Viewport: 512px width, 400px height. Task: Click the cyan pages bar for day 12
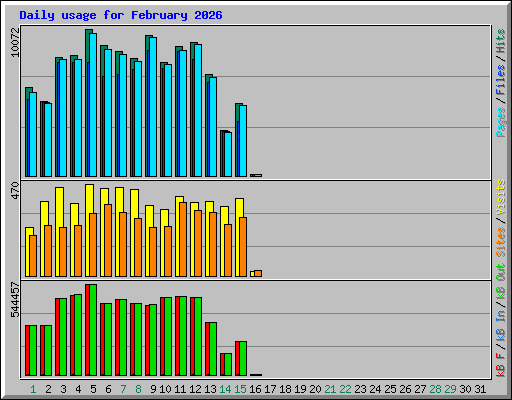click(x=198, y=110)
